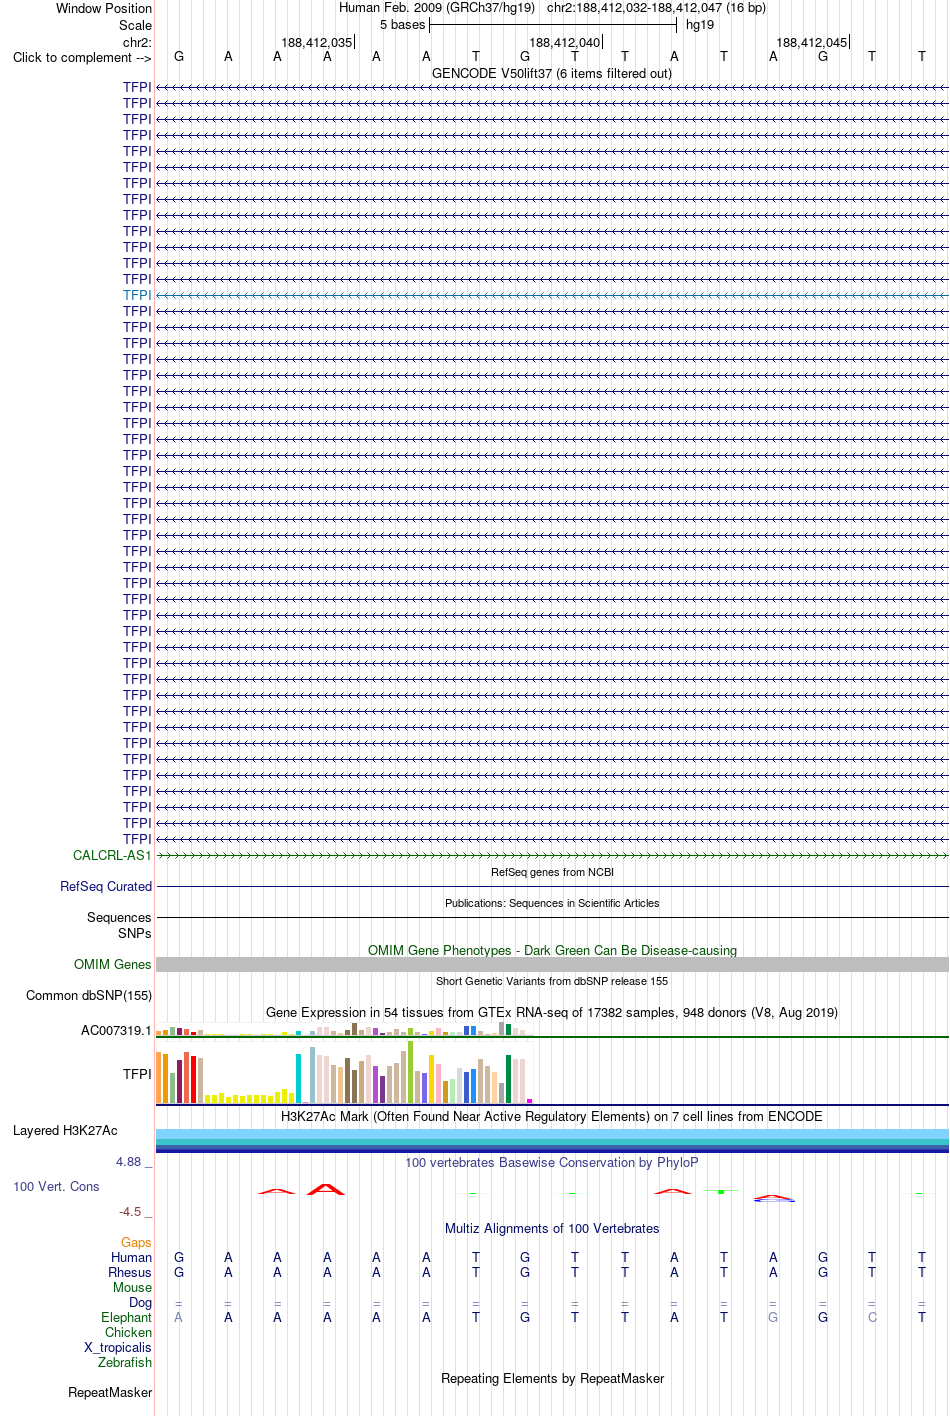Click the chr2: ruler label
Image resolution: width=950 pixels, height=1416 pixels.
[137, 42]
